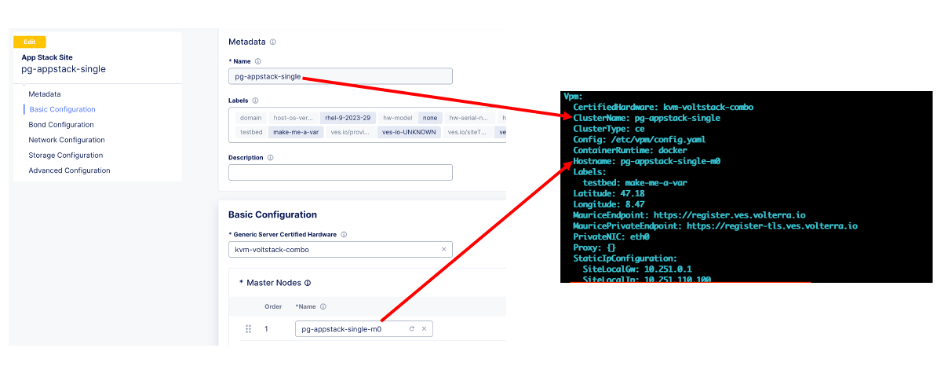Click the info icon for the Metadata Name field
The height and width of the screenshot is (370, 948).
click(x=258, y=61)
